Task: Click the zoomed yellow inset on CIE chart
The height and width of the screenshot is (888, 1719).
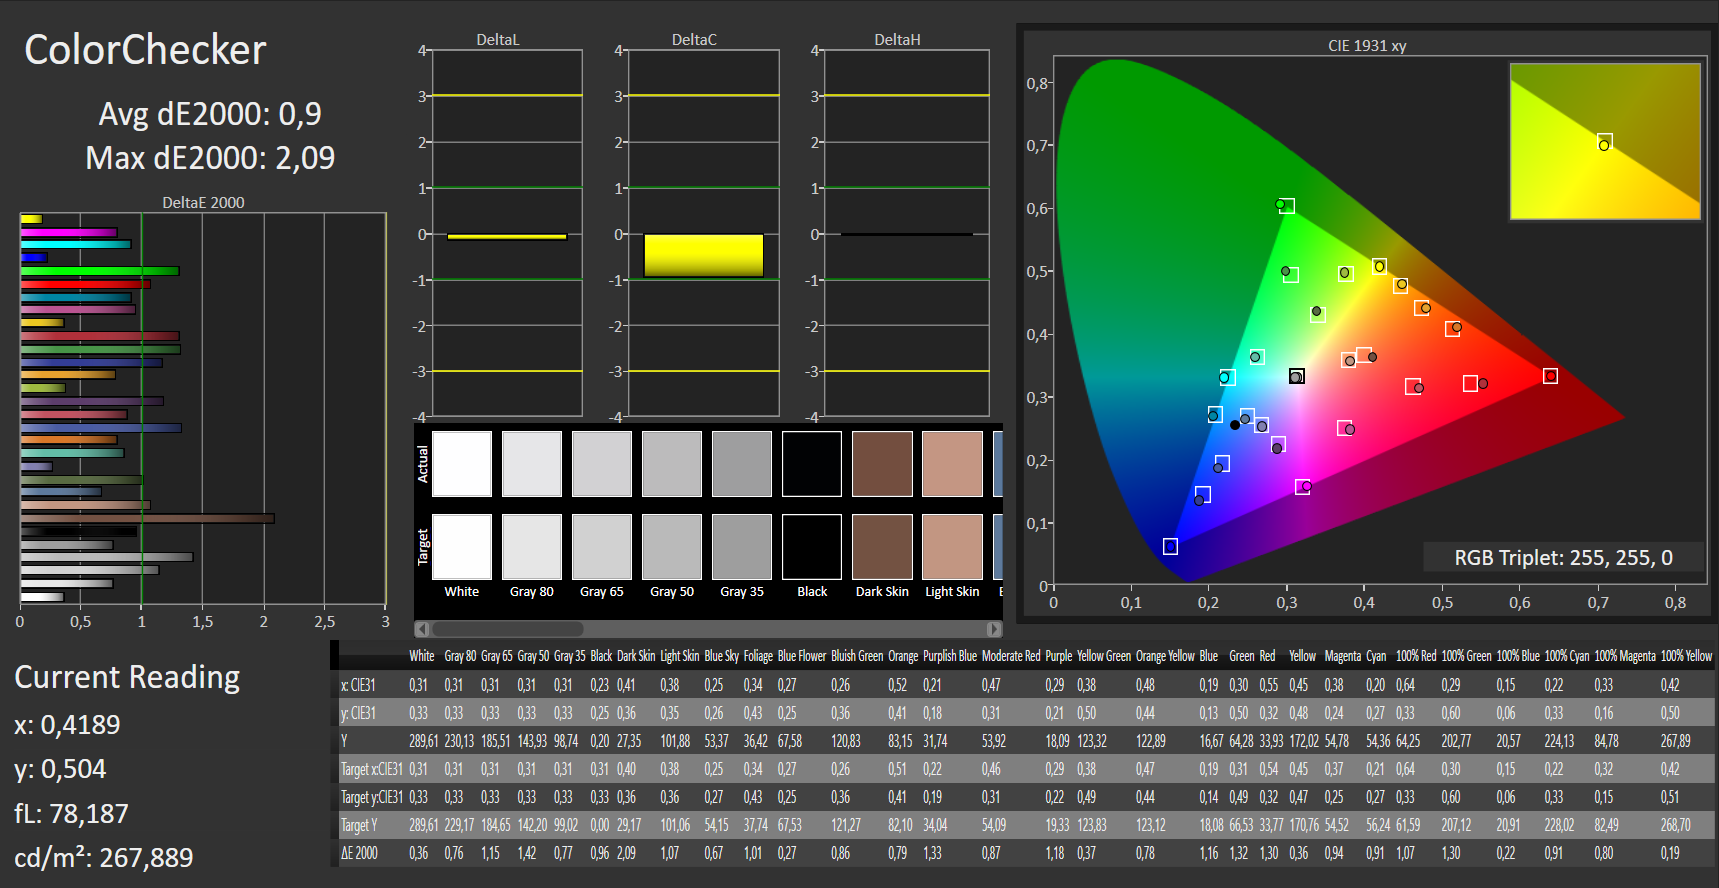Action: coord(1604,141)
